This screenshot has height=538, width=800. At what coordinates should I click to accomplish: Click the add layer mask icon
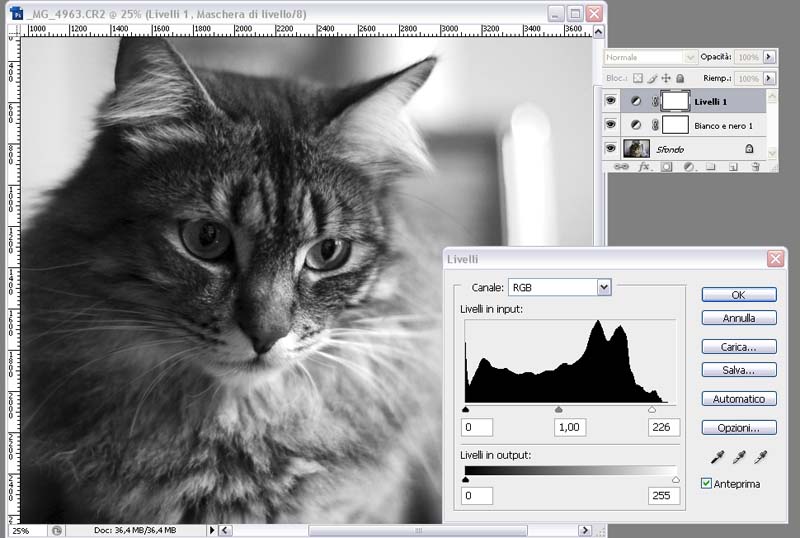(x=666, y=167)
